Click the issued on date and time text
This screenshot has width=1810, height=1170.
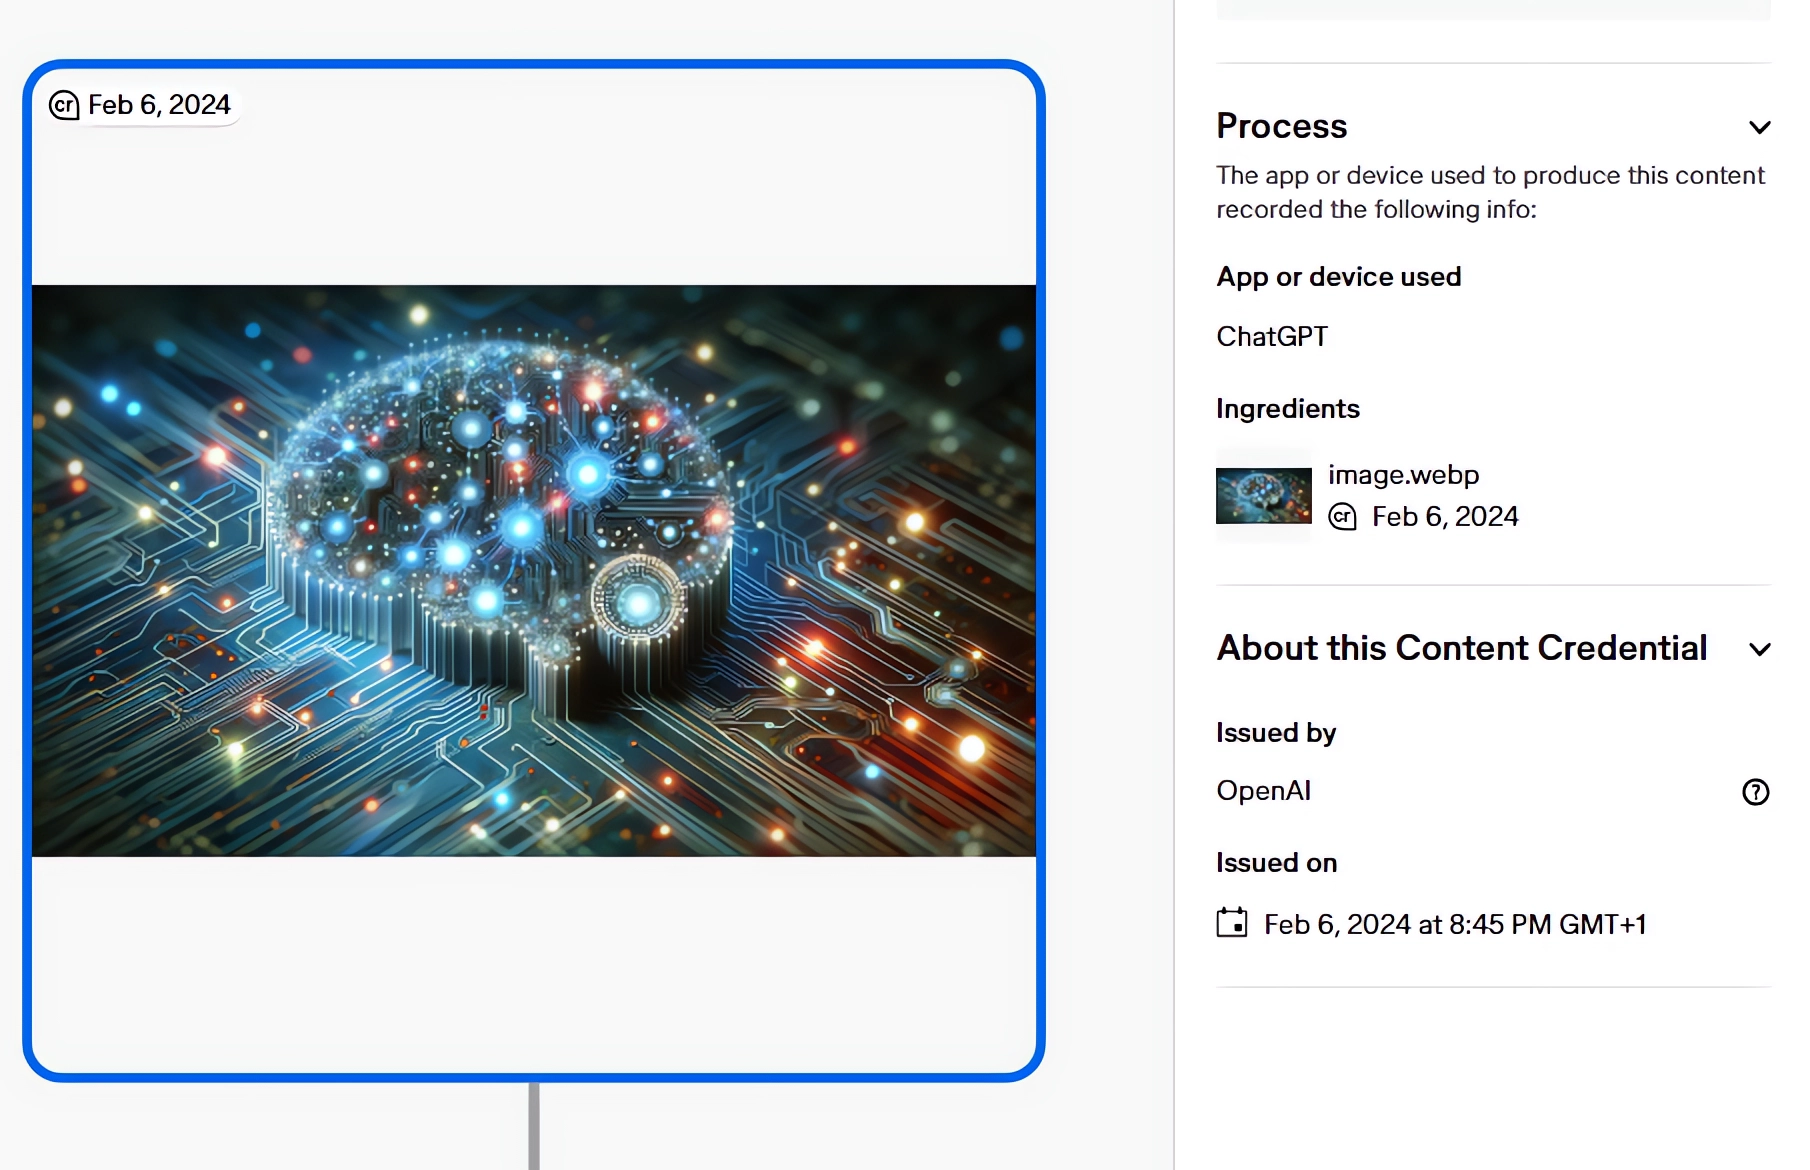1454,925
